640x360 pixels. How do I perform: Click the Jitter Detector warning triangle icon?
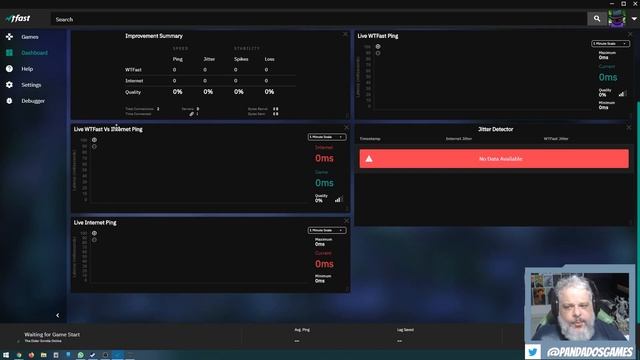click(369, 159)
